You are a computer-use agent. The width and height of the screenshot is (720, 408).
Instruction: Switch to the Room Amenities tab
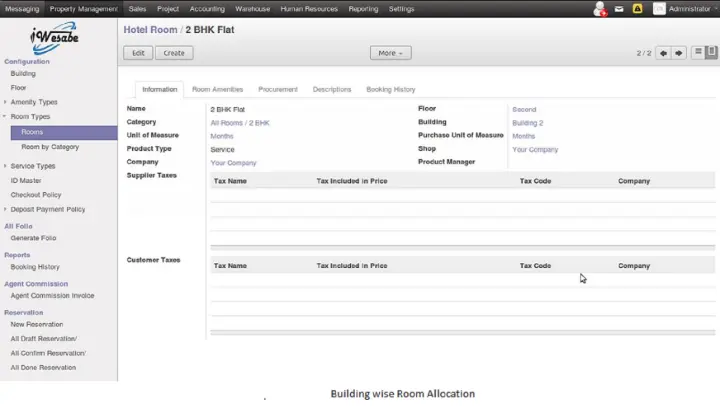pos(217,89)
